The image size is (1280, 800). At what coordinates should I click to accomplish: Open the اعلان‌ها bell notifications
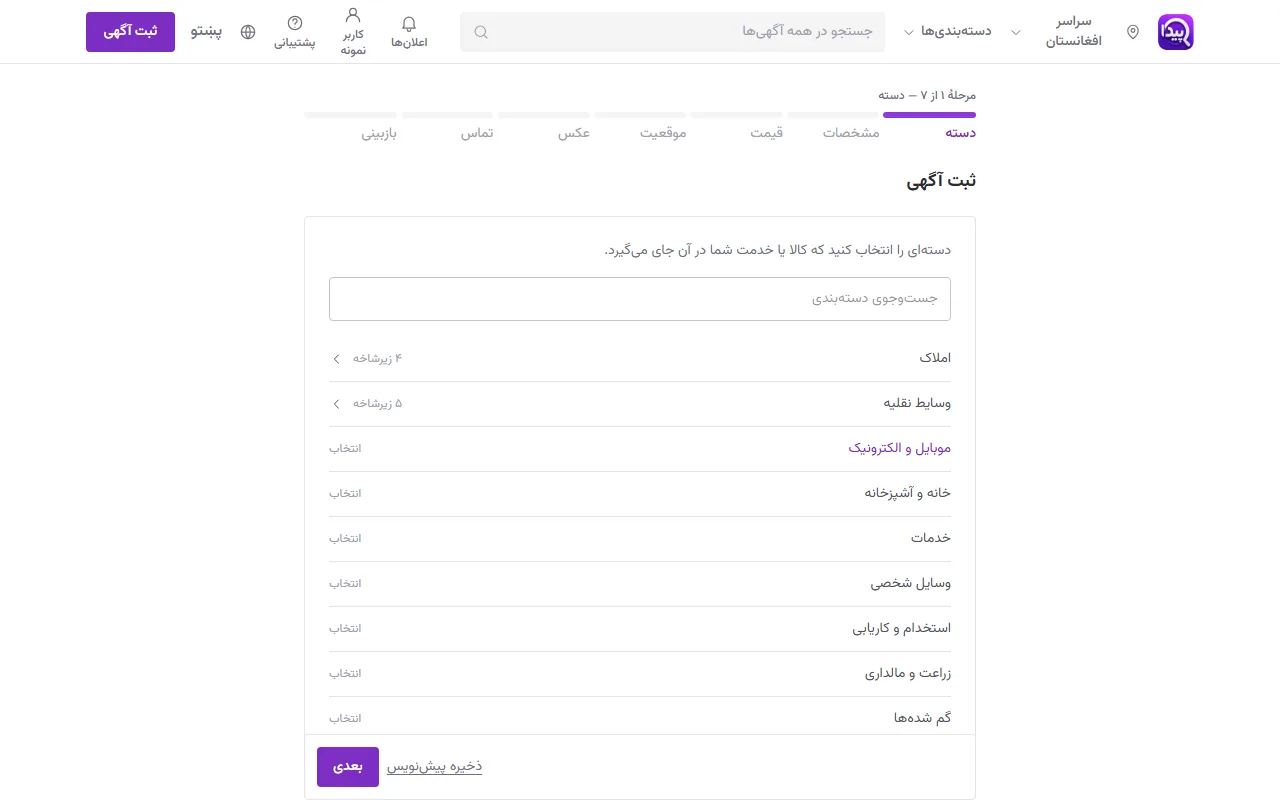pyautogui.click(x=409, y=32)
